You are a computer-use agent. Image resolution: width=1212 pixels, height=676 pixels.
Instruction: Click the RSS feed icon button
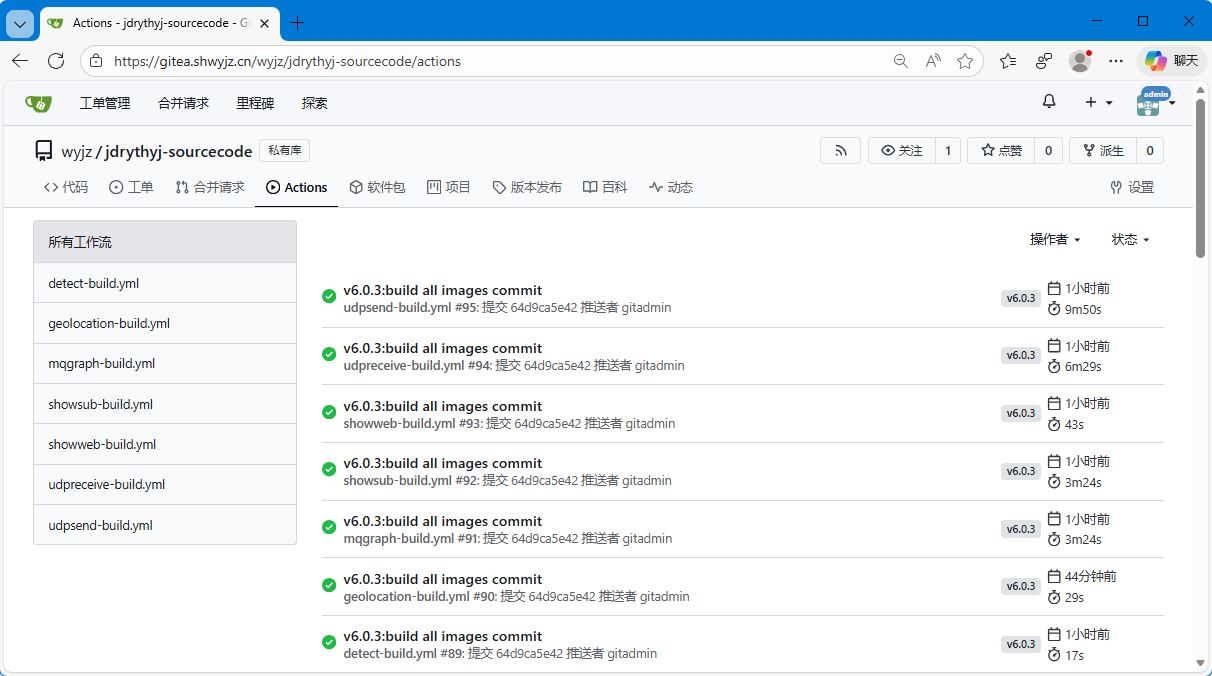coord(840,151)
